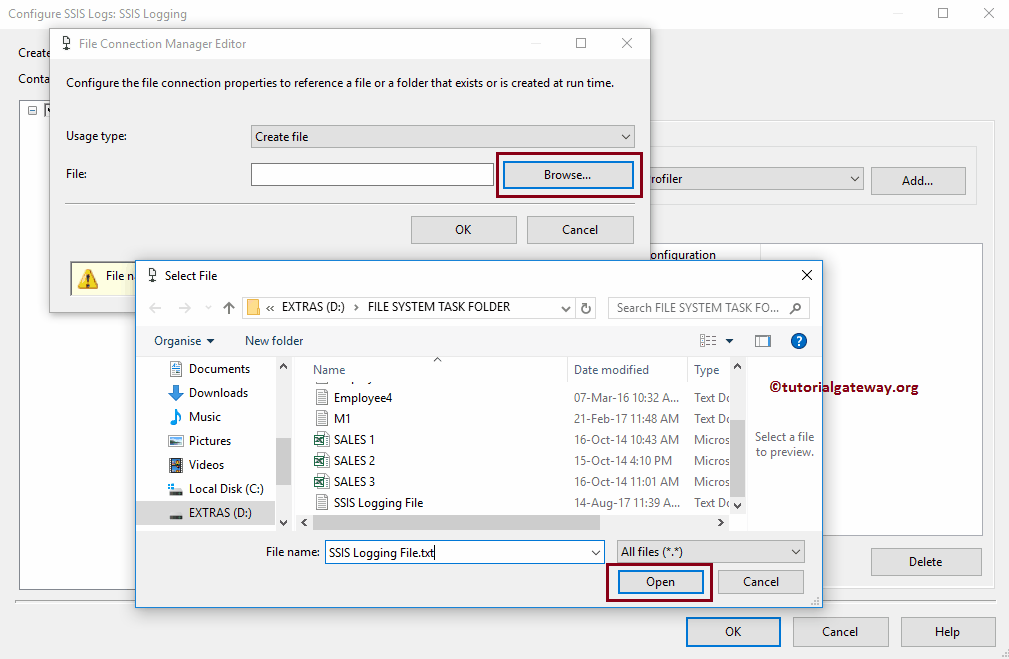Click the Search FILE SYSTEM TASK box

(x=700, y=307)
